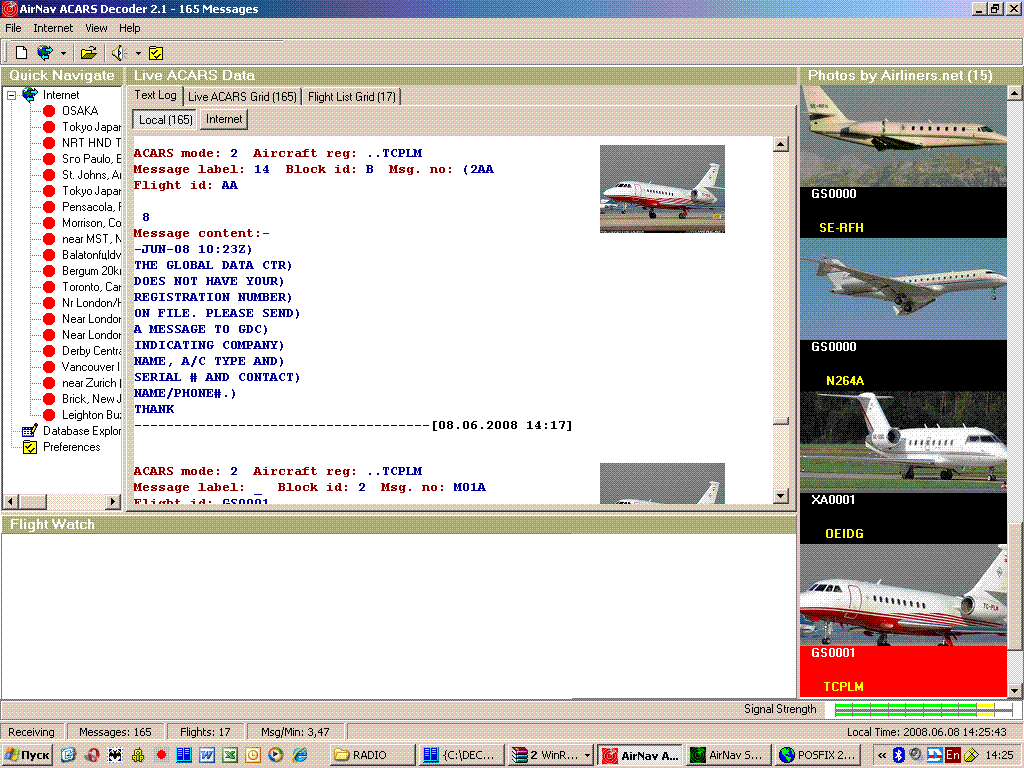Launch Excel from the quick launch bar
This screenshot has height=768, width=1024.
[230, 756]
